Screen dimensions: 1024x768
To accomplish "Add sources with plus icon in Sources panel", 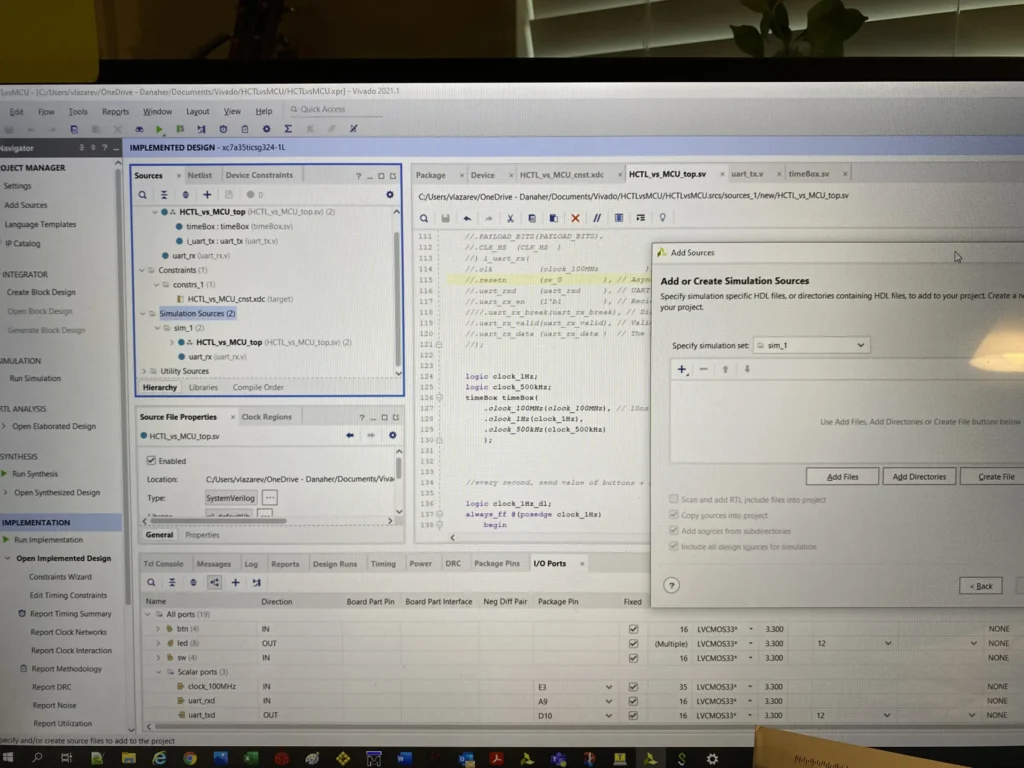I will click(207, 195).
